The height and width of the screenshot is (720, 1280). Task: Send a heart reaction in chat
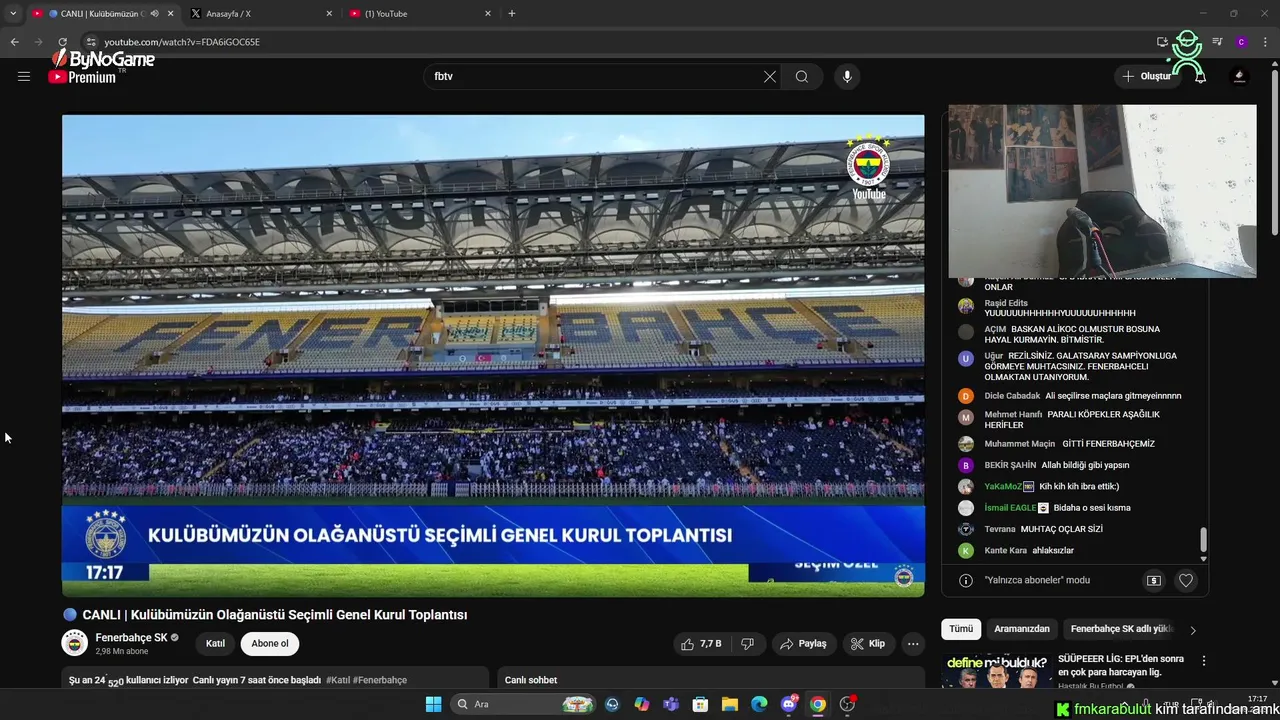tap(1186, 580)
